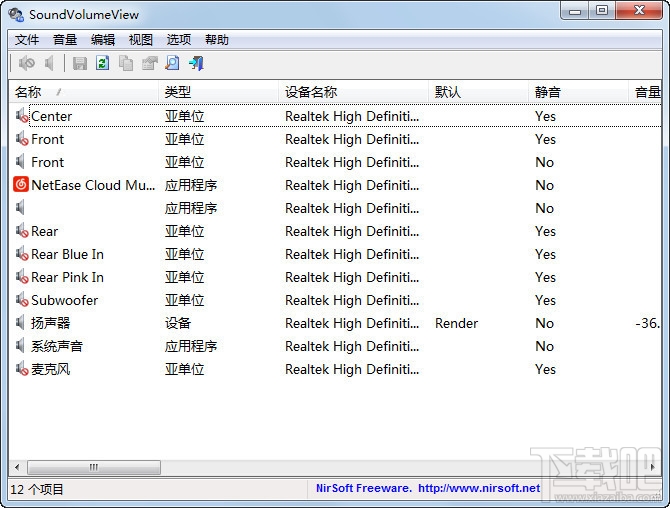Click the speaker icon of the unnamed application row
Image resolution: width=670 pixels, height=508 pixels.
pyautogui.click(x=20, y=208)
